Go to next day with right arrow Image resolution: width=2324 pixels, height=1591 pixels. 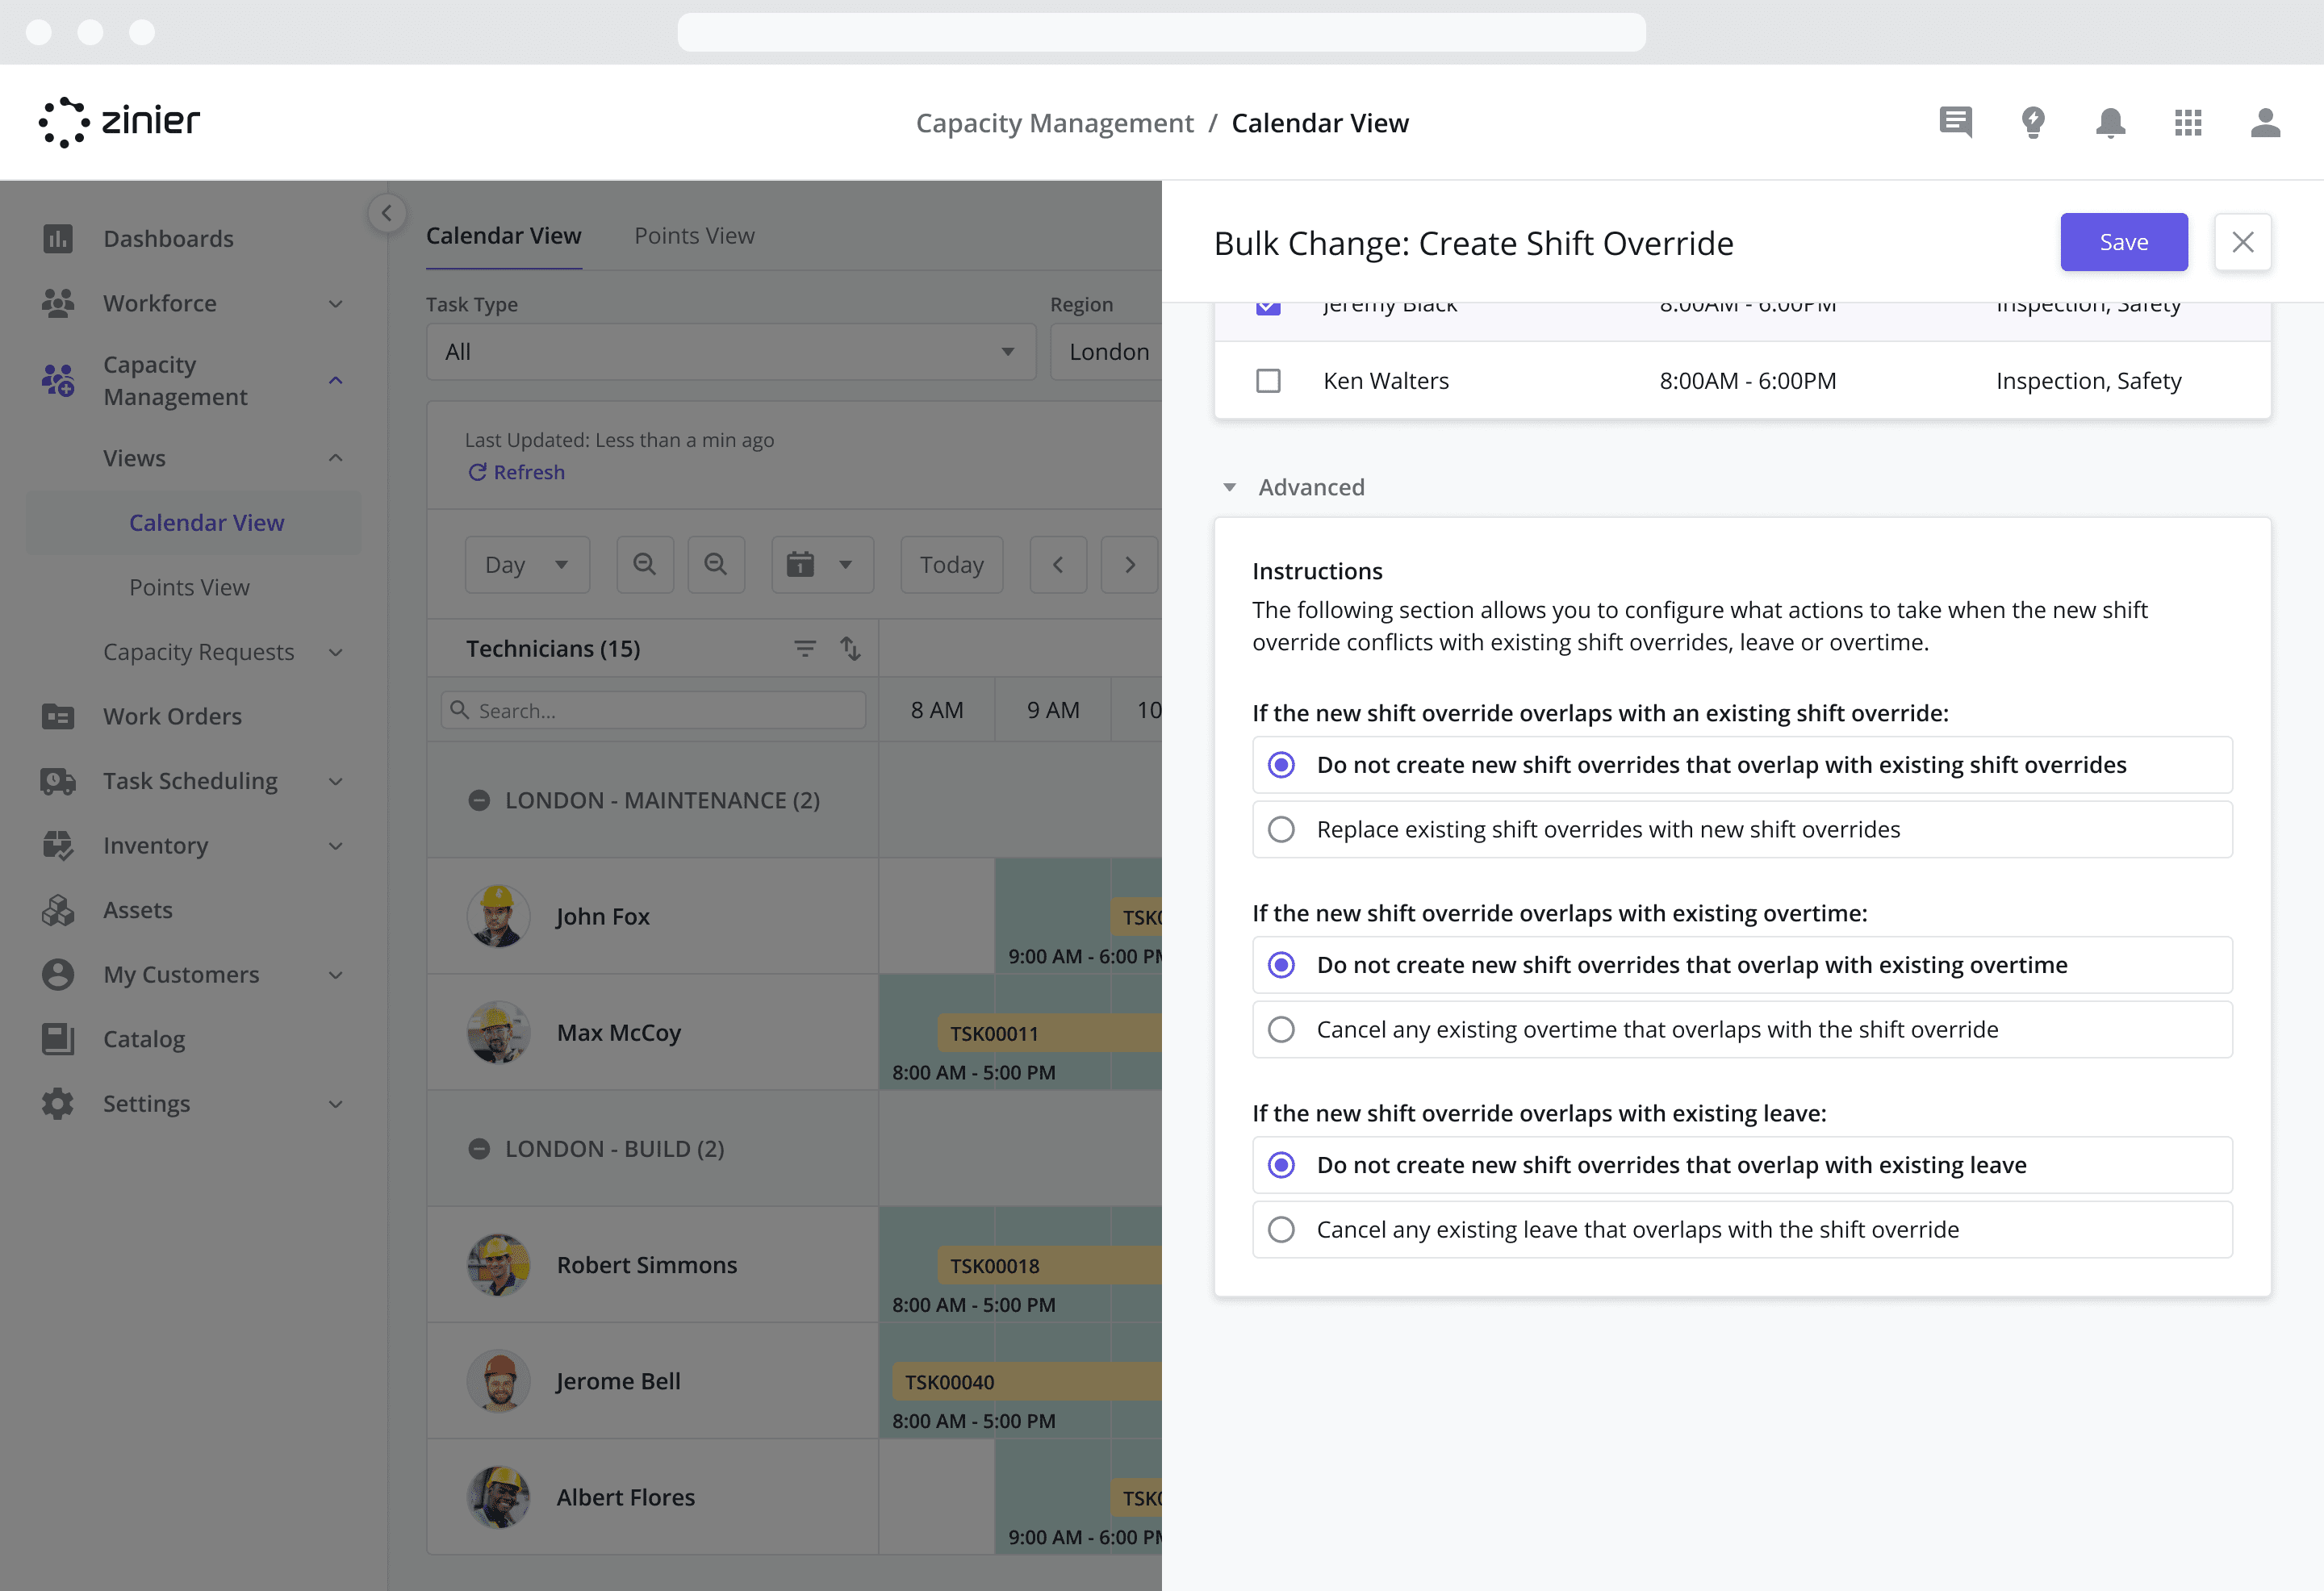coord(1130,564)
